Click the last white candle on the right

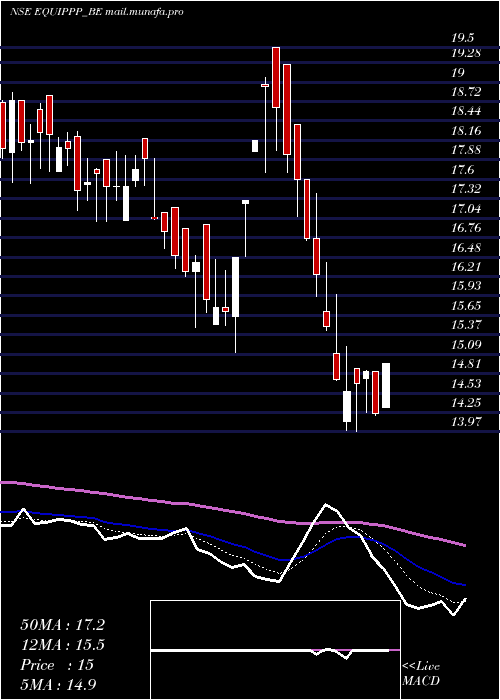point(386,385)
